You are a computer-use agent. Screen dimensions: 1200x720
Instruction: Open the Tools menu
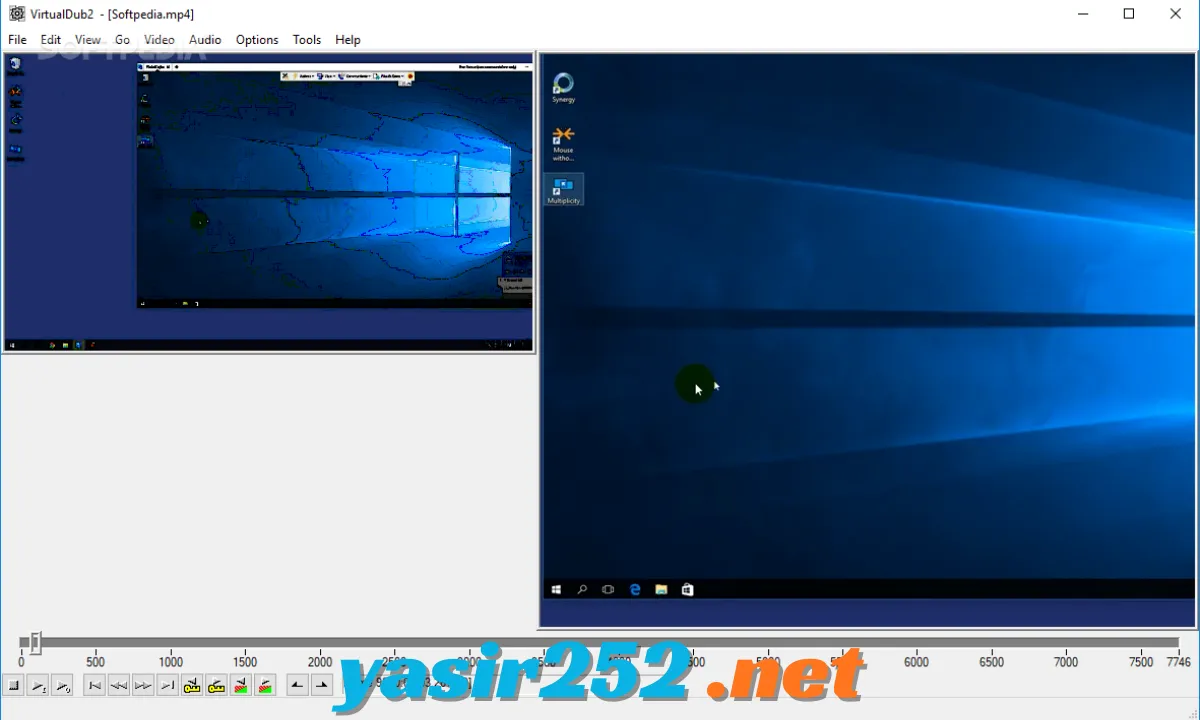point(307,40)
